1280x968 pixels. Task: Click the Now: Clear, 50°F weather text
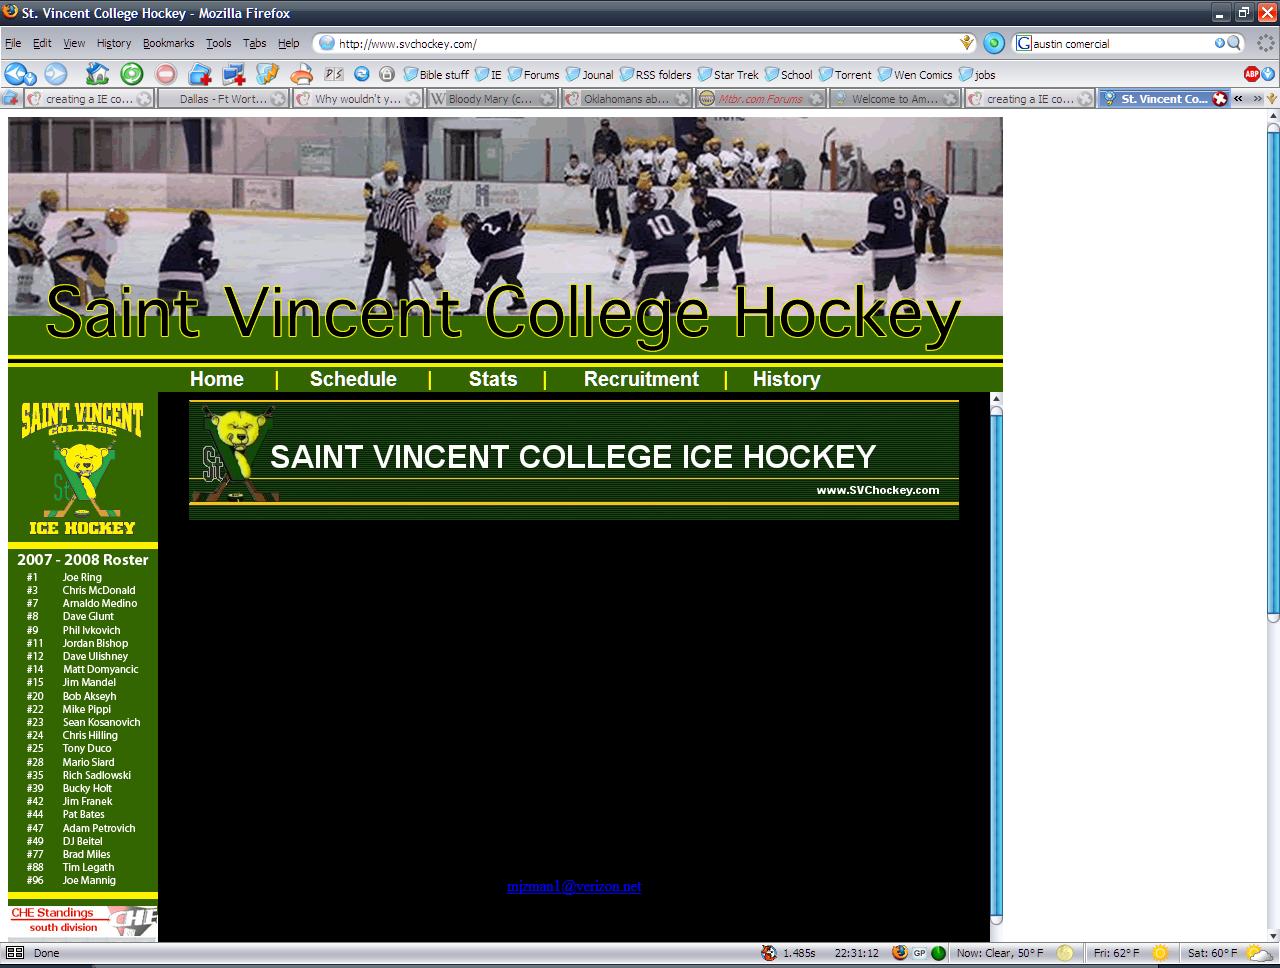click(x=1000, y=953)
